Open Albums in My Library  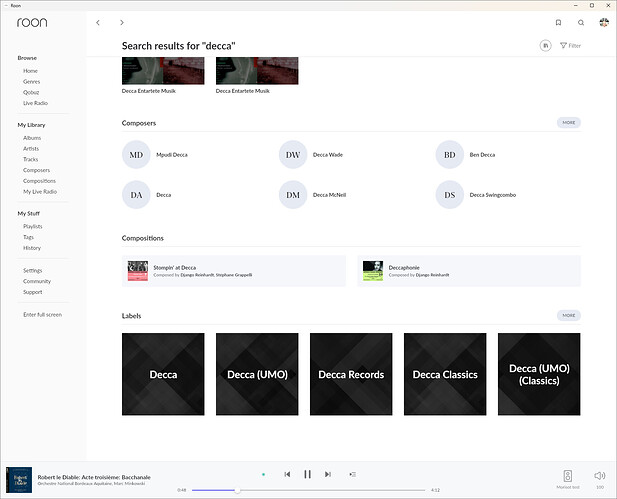pos(32,138)
